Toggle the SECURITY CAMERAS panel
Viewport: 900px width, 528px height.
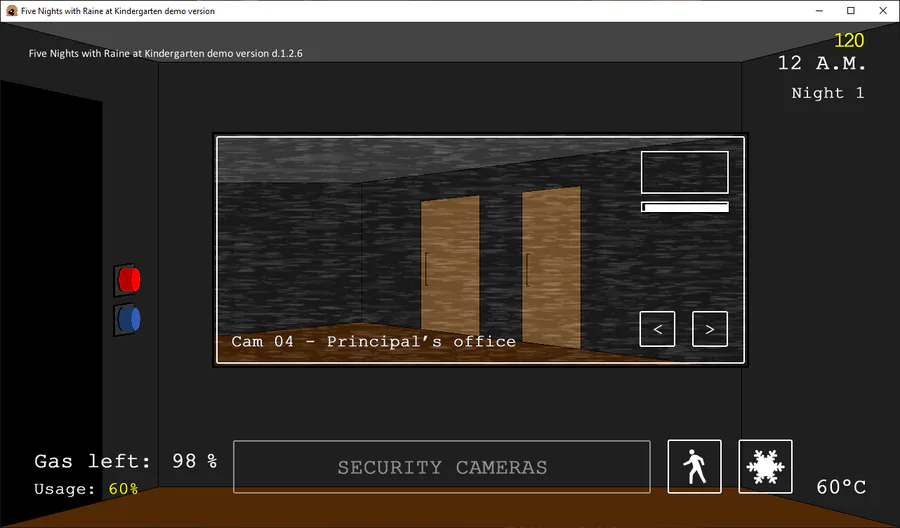(x=441, y=467)
